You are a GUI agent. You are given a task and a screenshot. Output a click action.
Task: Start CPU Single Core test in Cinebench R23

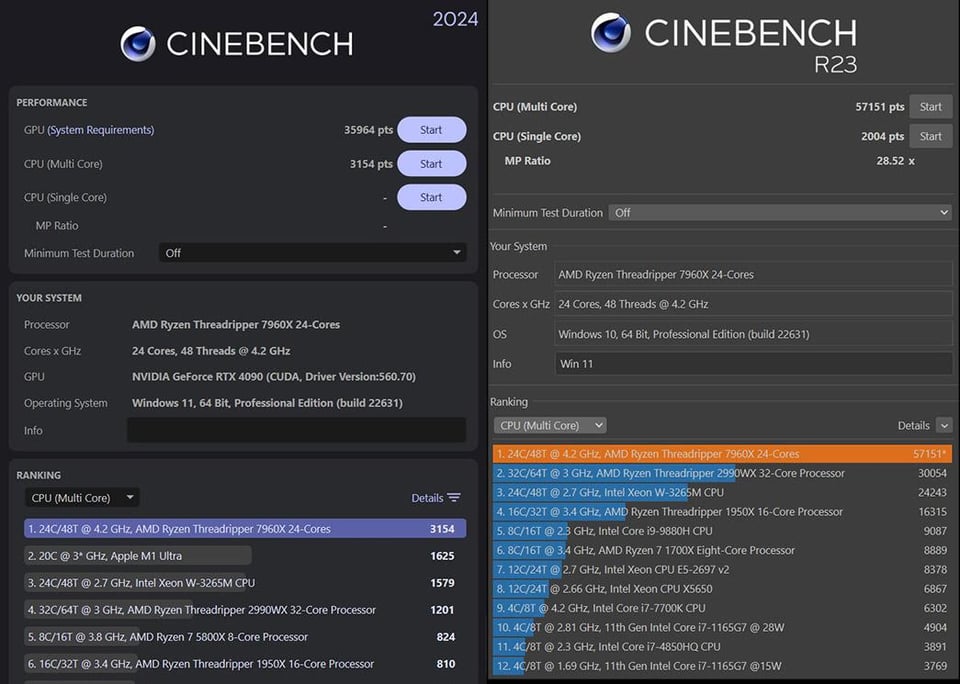(931, 136)
